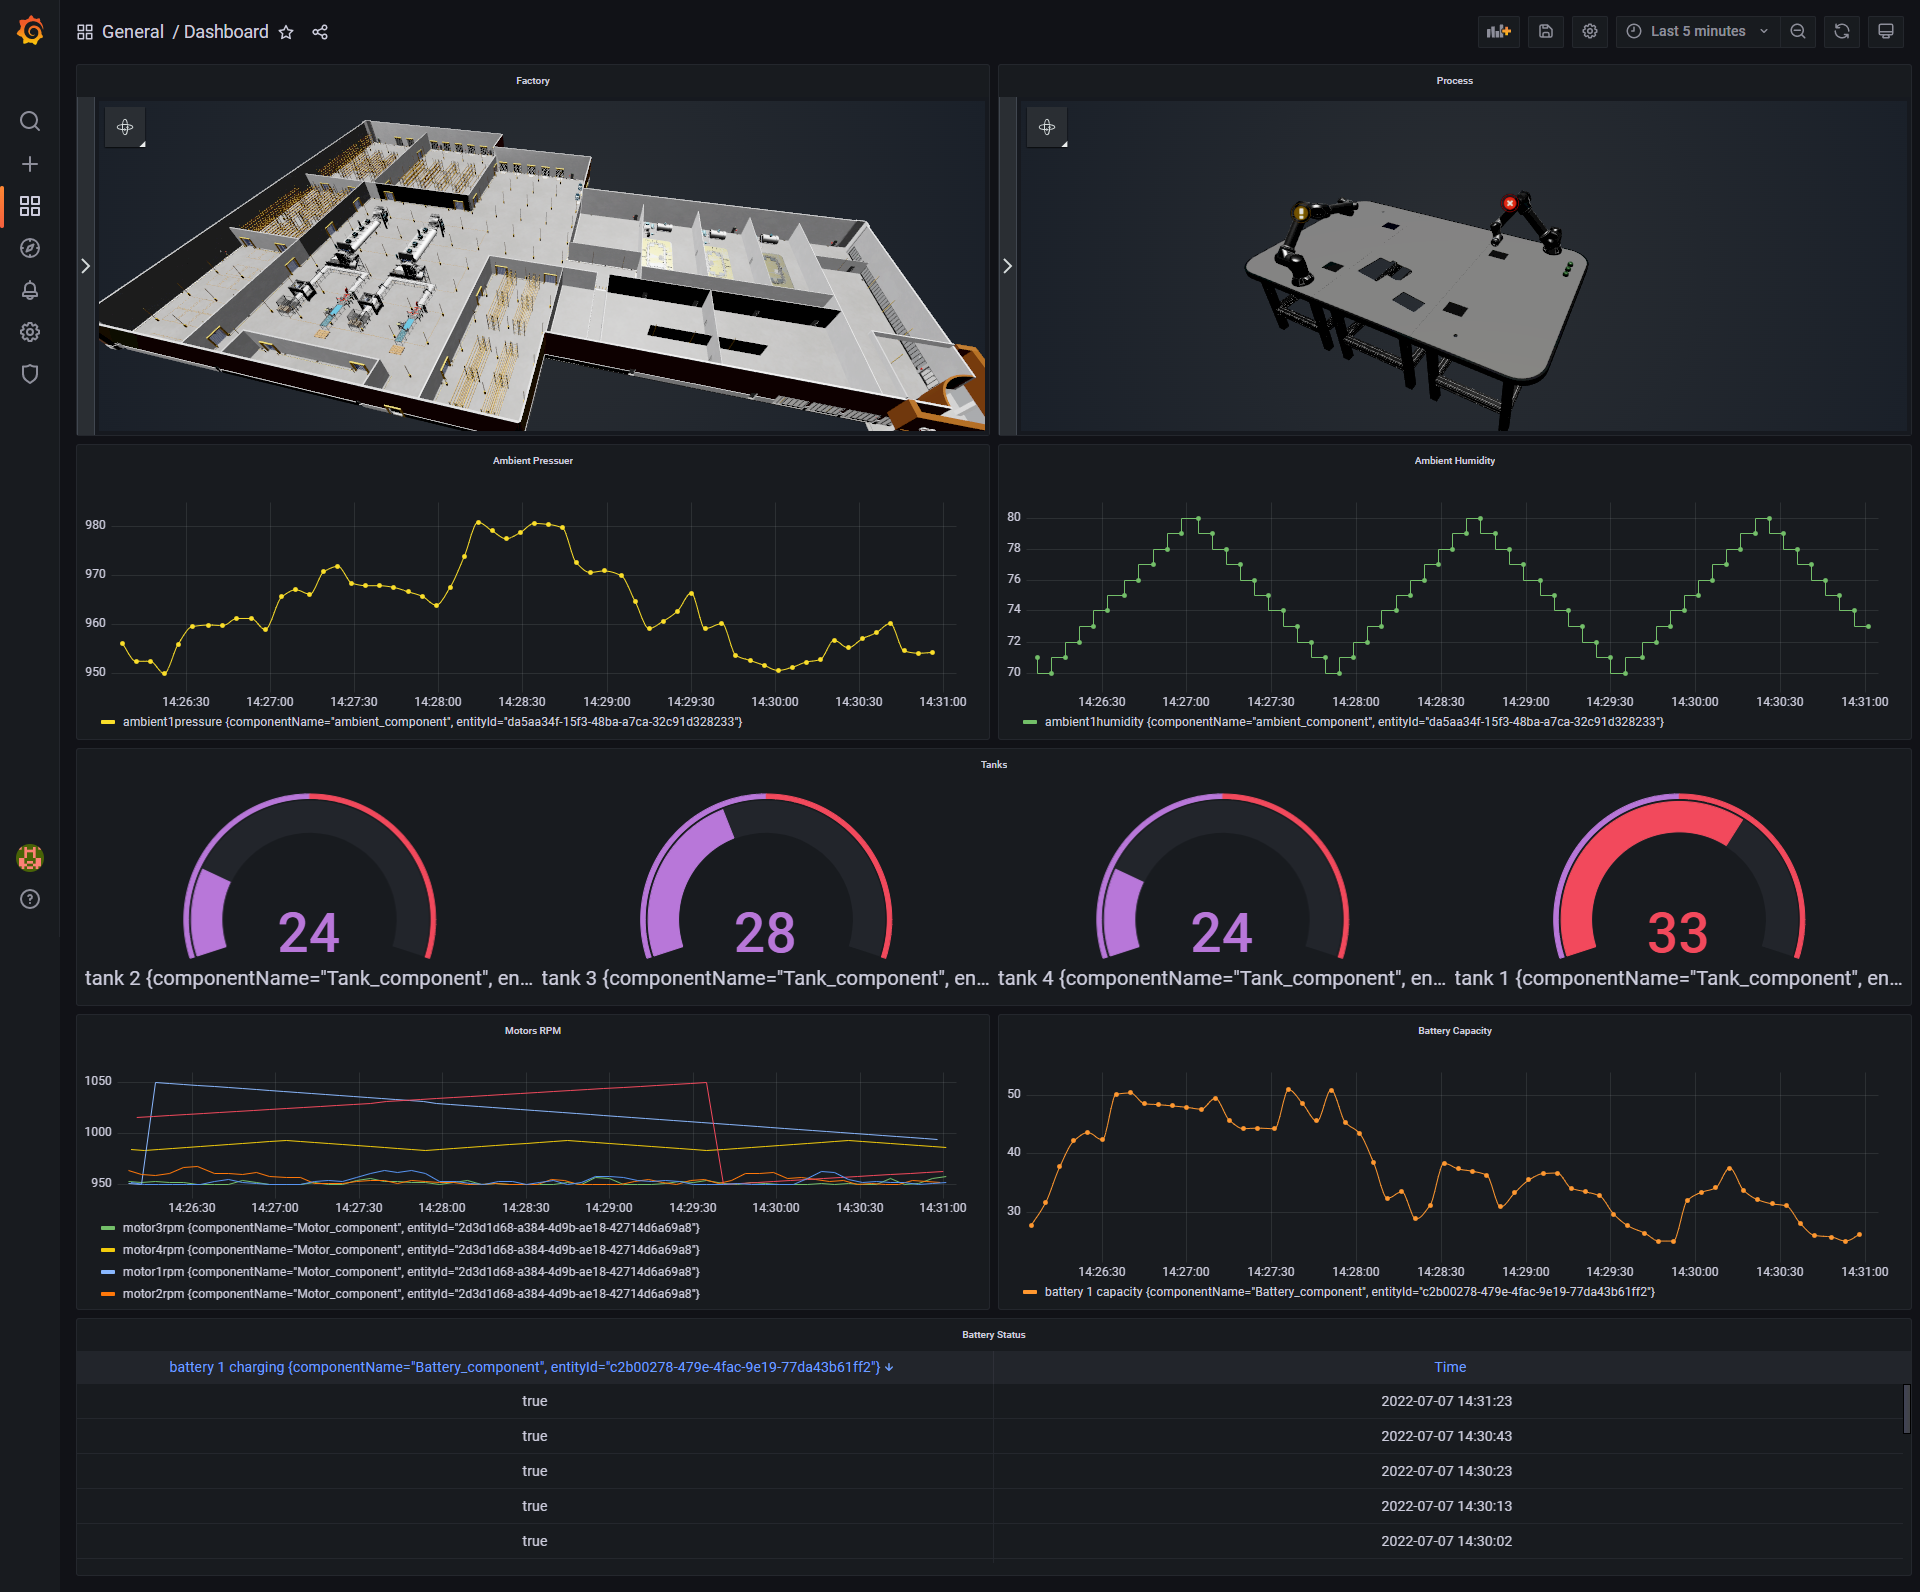
Task: Sort table by the Time column header
Action: pos(1449,1367)
